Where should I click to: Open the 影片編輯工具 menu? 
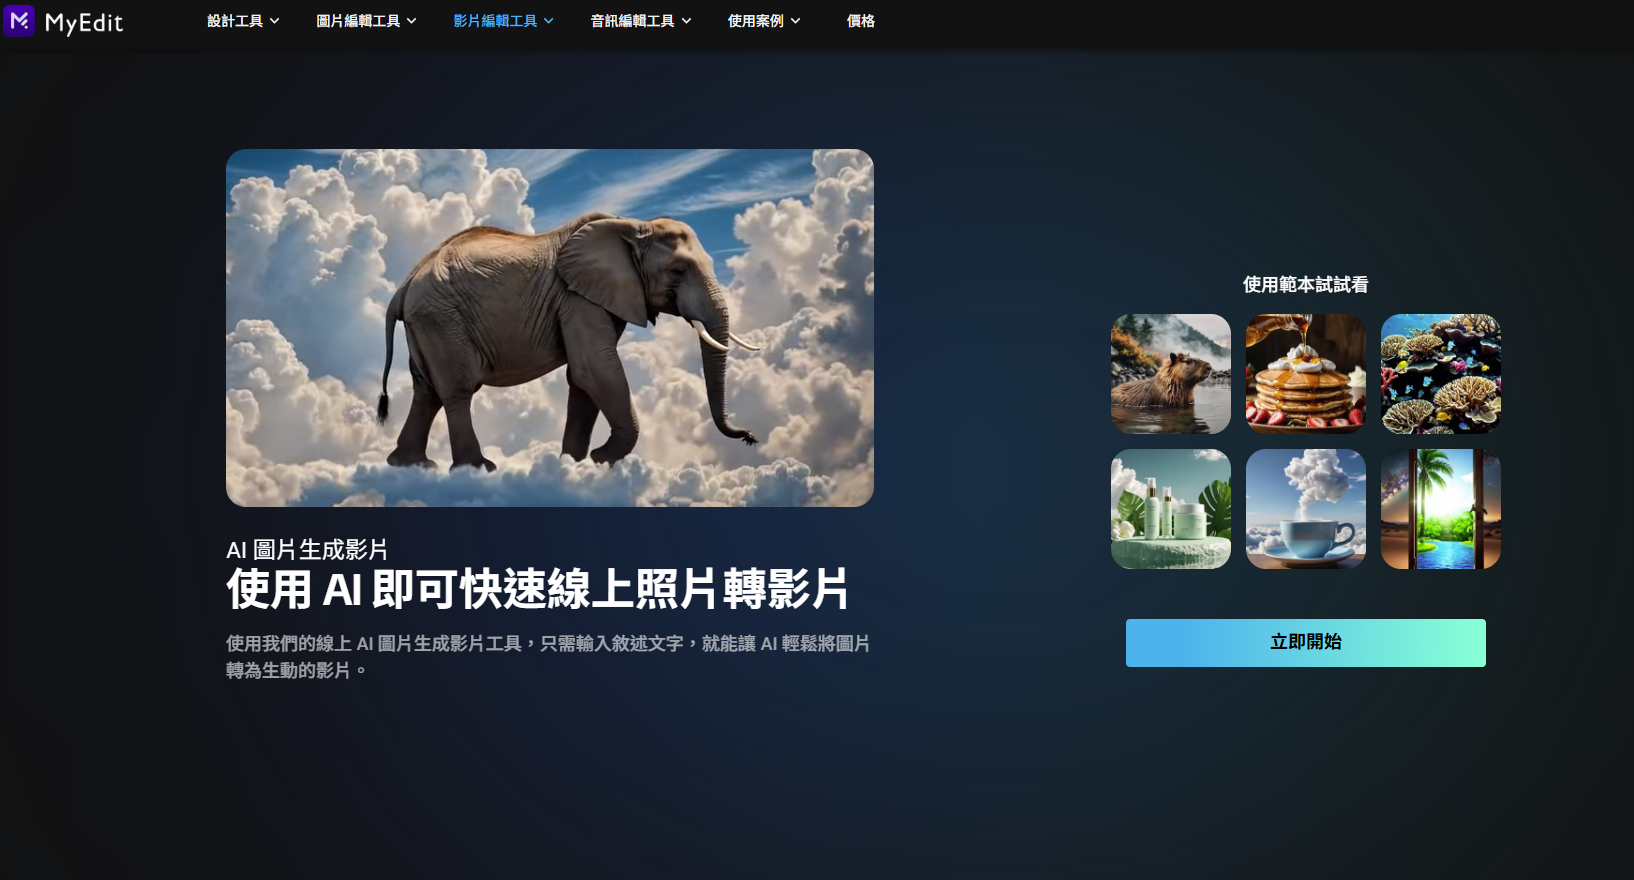click(x=495, y=21)
